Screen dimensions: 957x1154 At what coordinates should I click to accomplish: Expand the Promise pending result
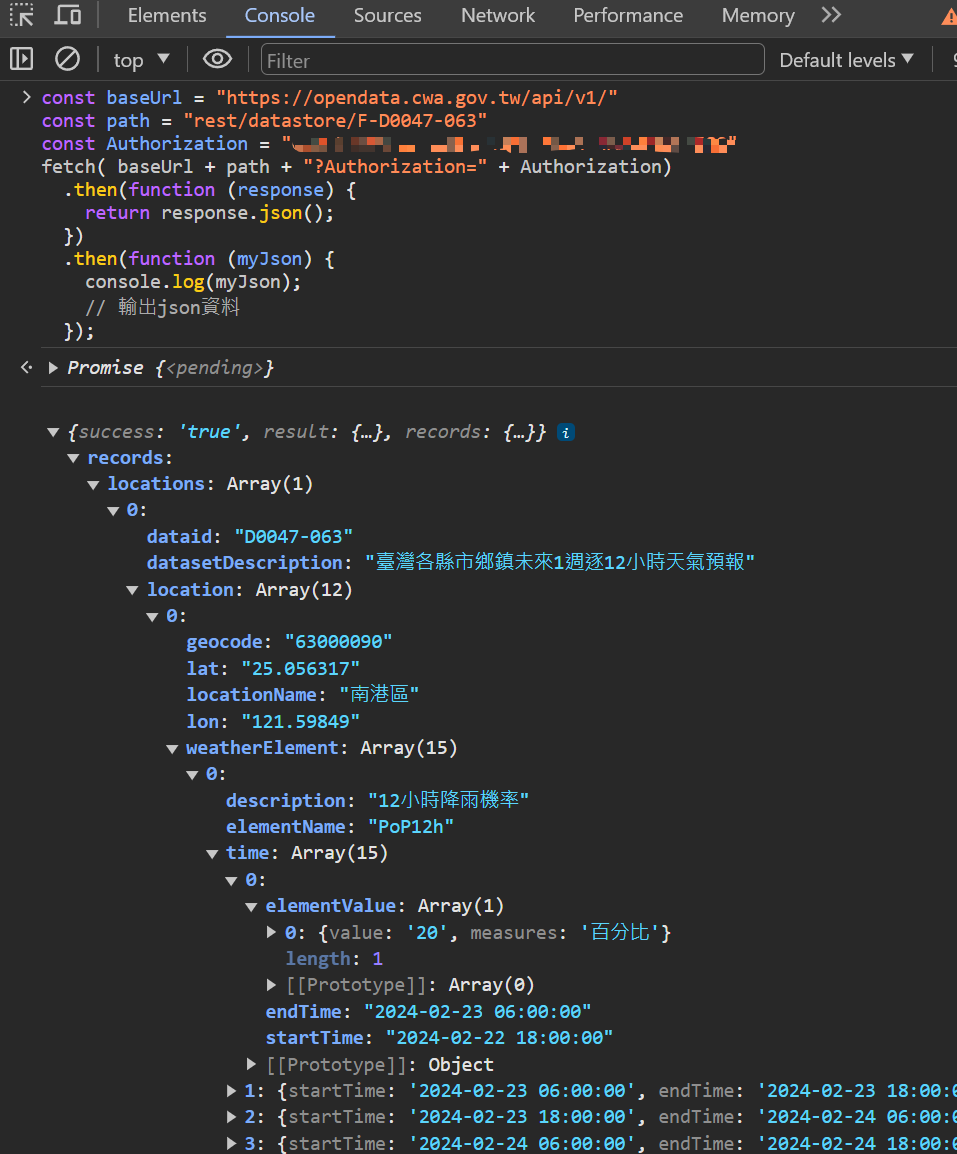(53, 368)
